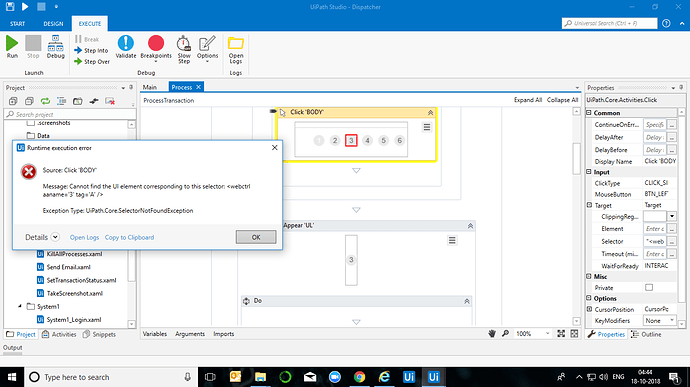Open the Arguments panel tab
Image resolution: width=690 pixels, height=387 pixels.
[x=190, y=334]
